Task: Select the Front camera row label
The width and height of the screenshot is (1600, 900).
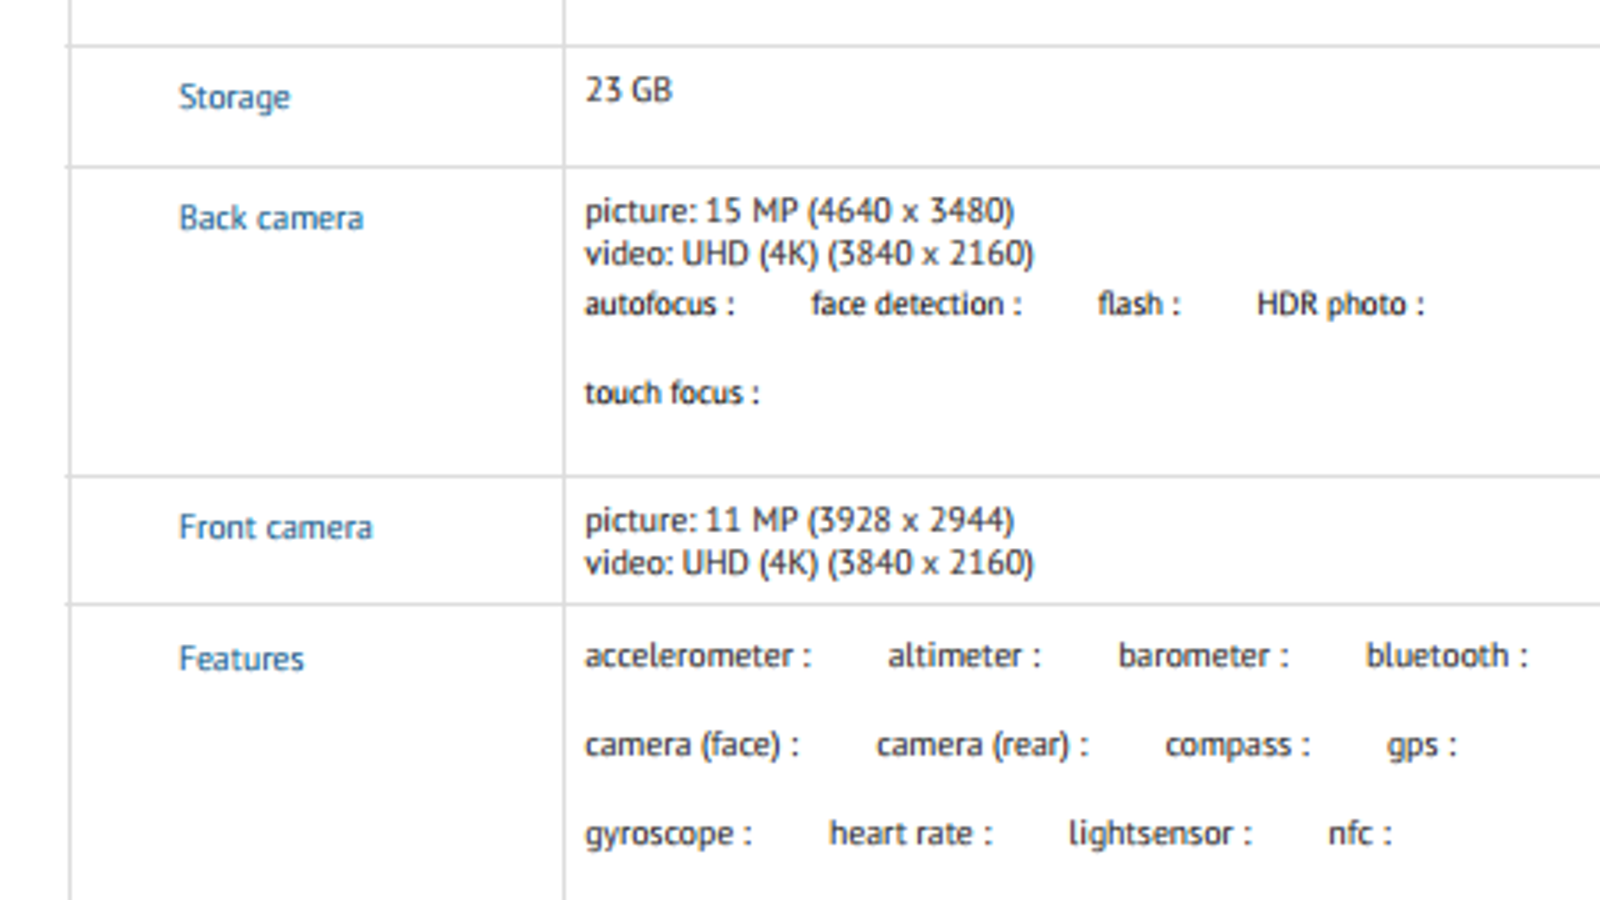Action: pyautogui.click(x=275, y=527)
